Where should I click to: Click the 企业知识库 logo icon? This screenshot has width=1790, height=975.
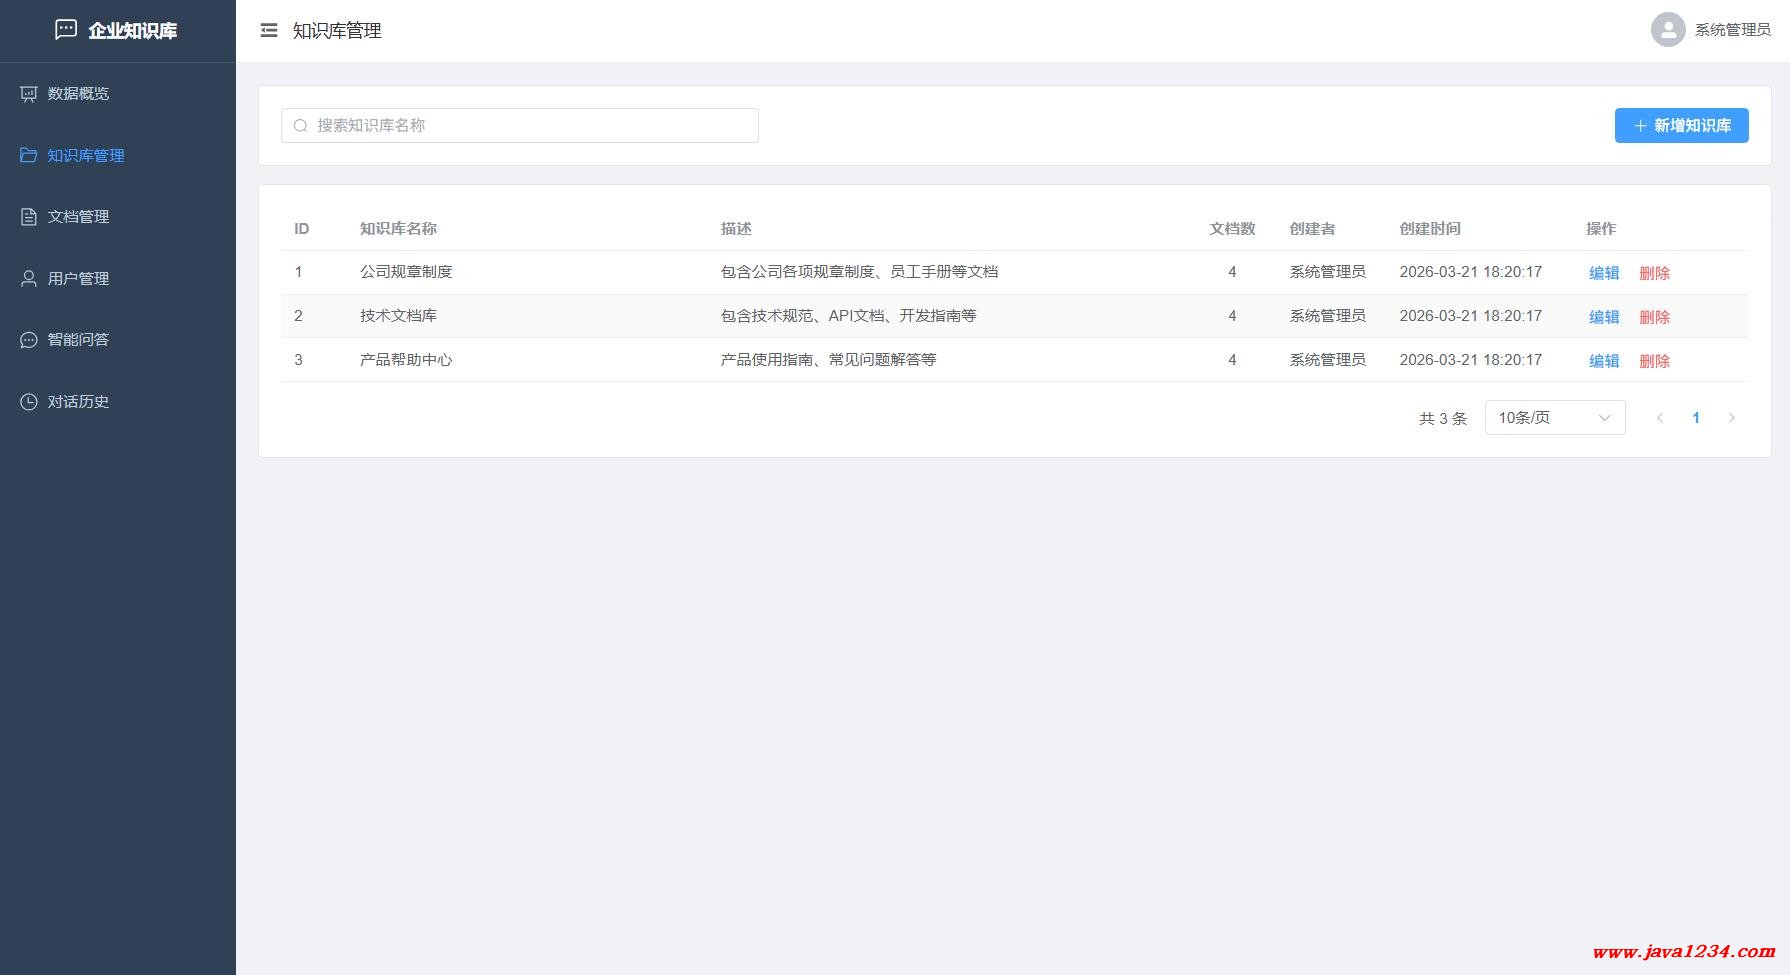(66, 30)
